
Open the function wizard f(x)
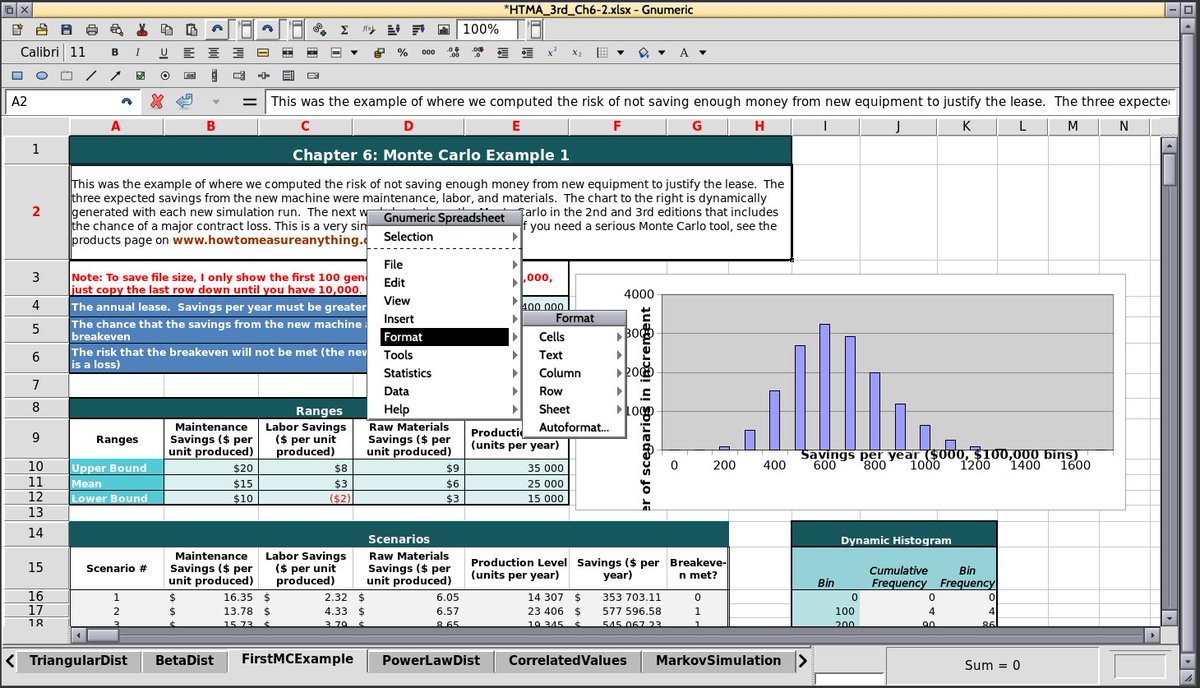369,29
